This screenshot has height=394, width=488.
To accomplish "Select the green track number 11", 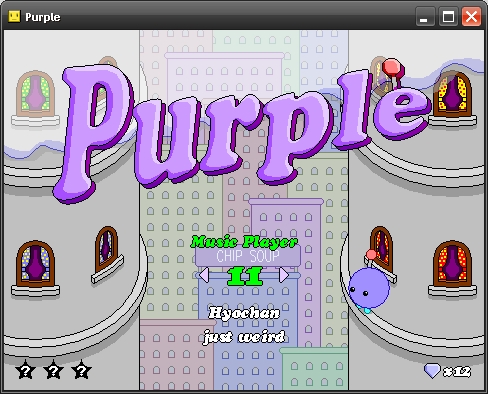I will click(245, 276).
